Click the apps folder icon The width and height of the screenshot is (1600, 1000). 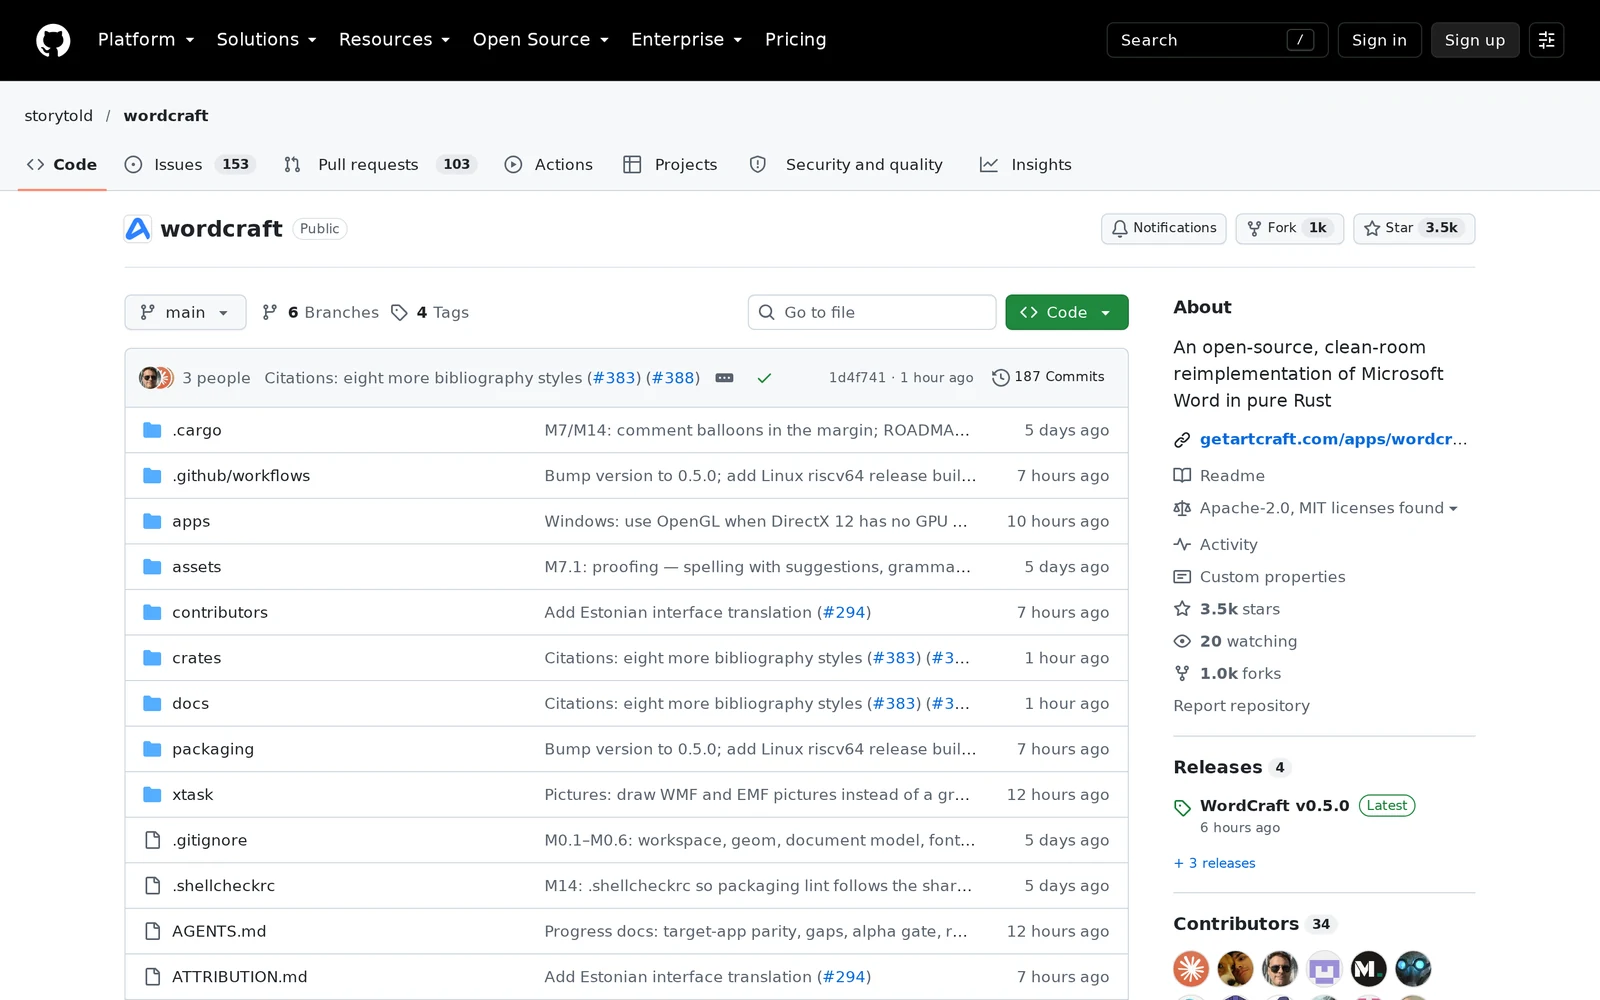152,521
